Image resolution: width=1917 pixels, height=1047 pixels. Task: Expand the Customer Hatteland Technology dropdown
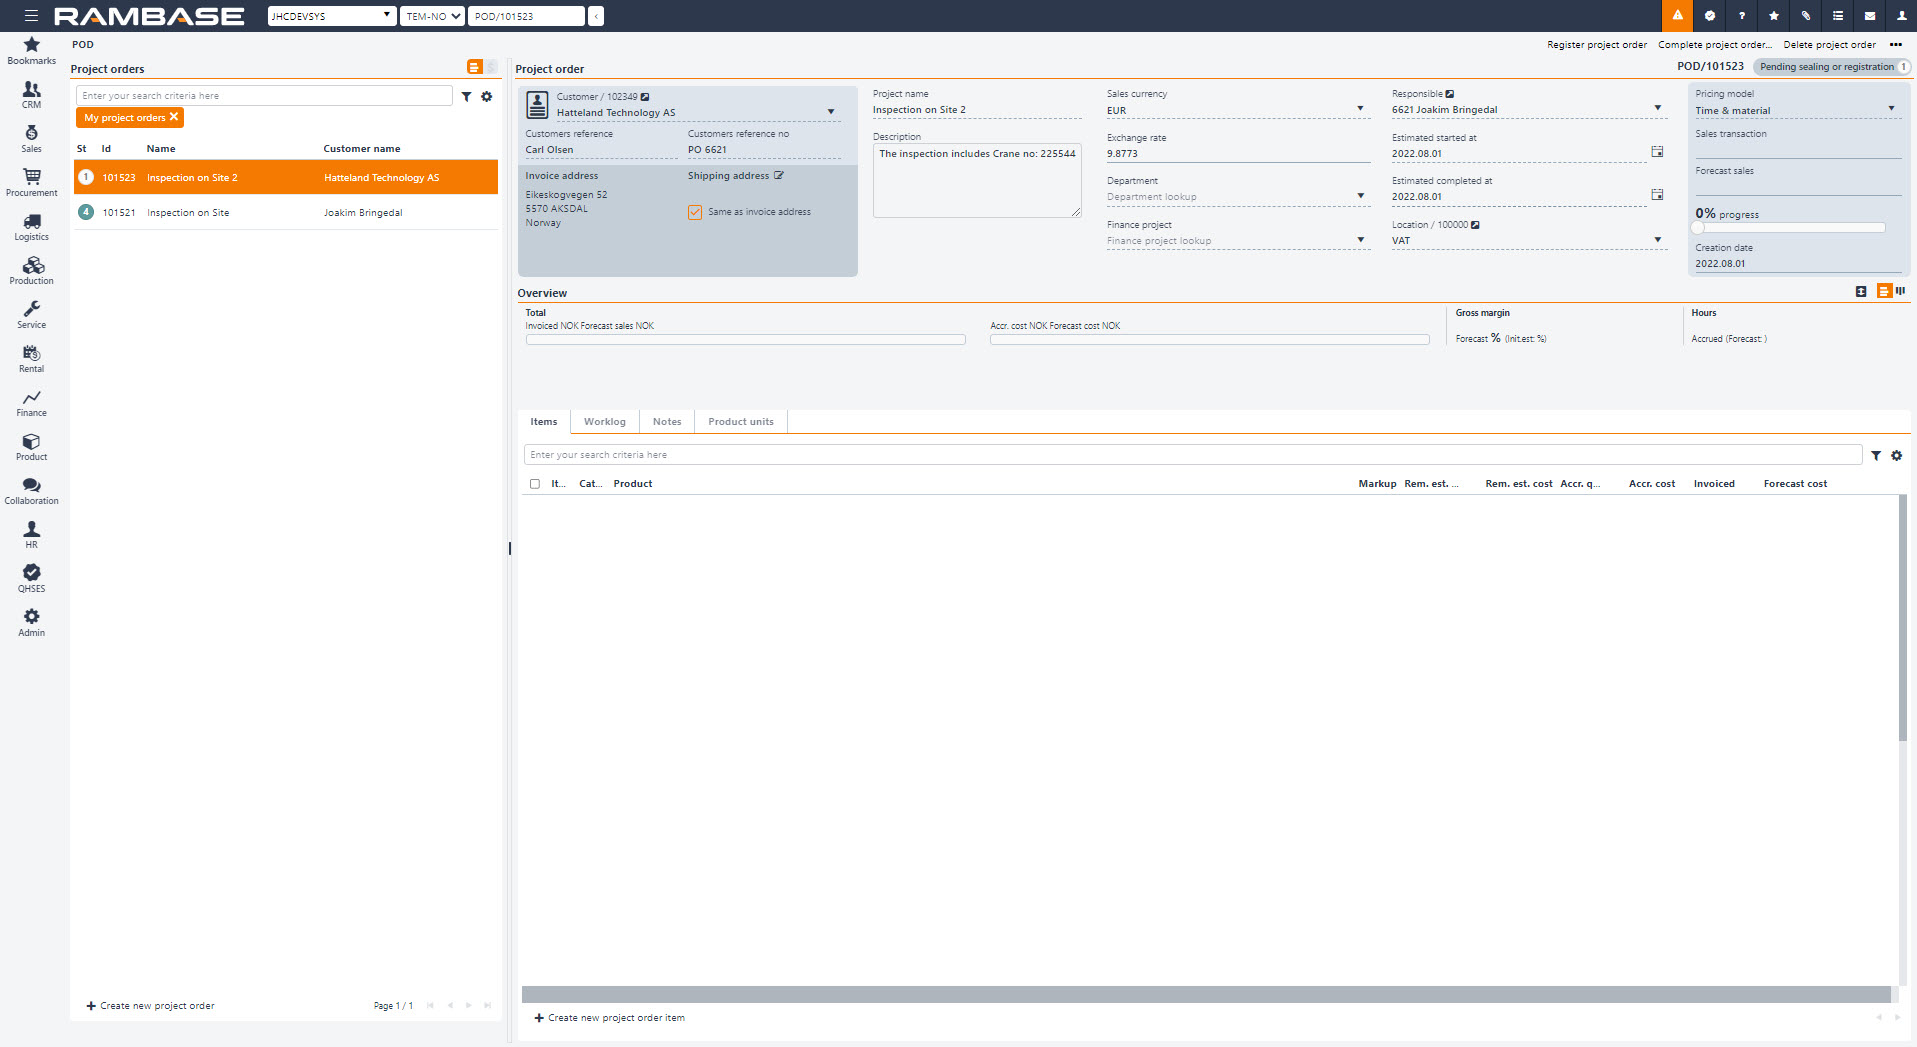pyautogui.click(x=831, y=112)
